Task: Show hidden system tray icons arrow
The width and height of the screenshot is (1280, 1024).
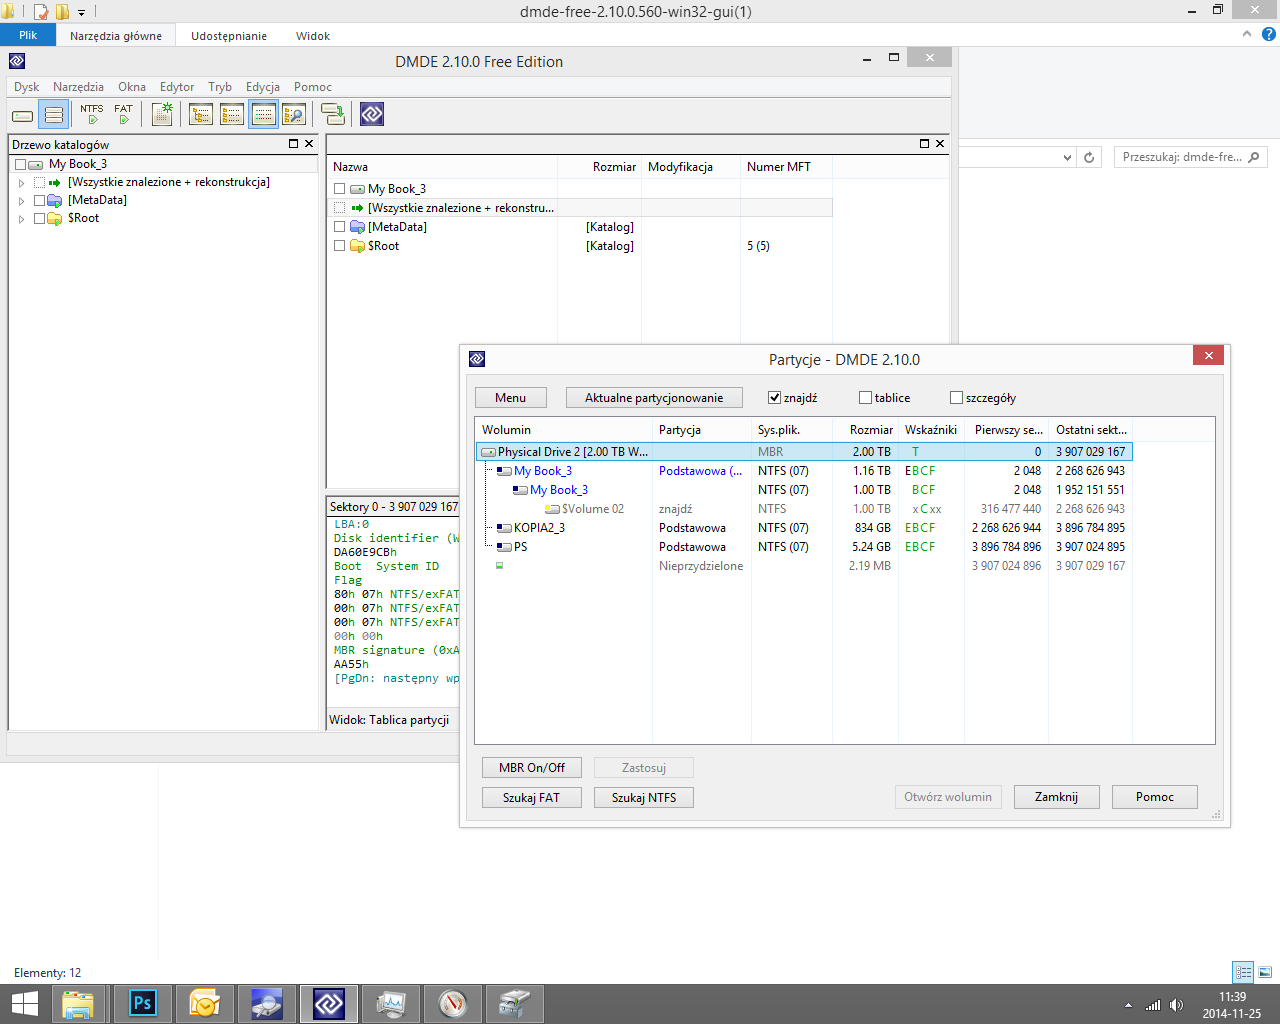Action: tap(1128, 1005)
